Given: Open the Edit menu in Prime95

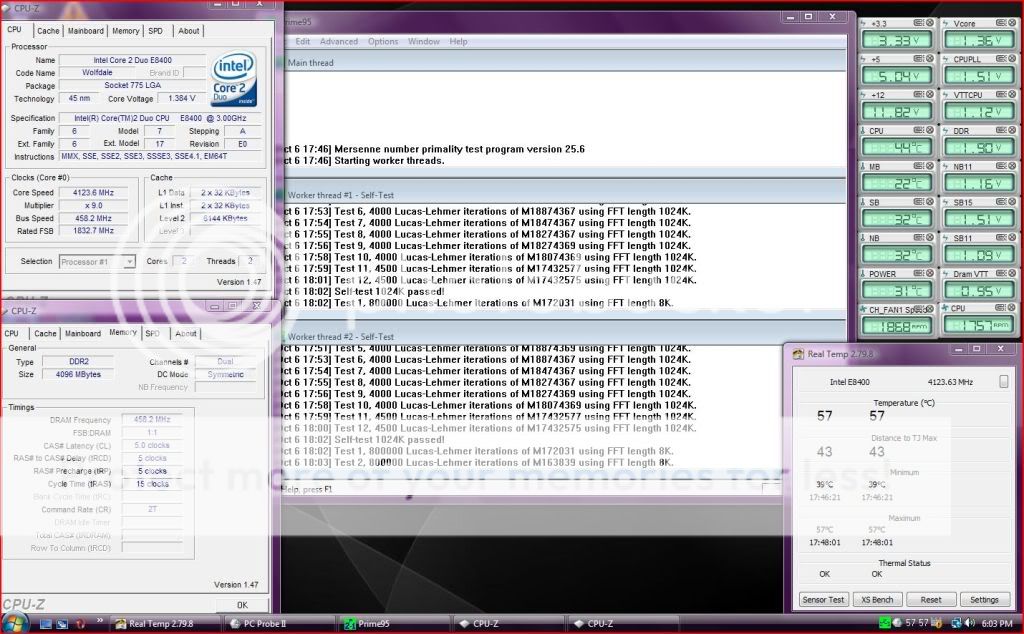Looking at the screenshot, I should click(x=302, y=41).
